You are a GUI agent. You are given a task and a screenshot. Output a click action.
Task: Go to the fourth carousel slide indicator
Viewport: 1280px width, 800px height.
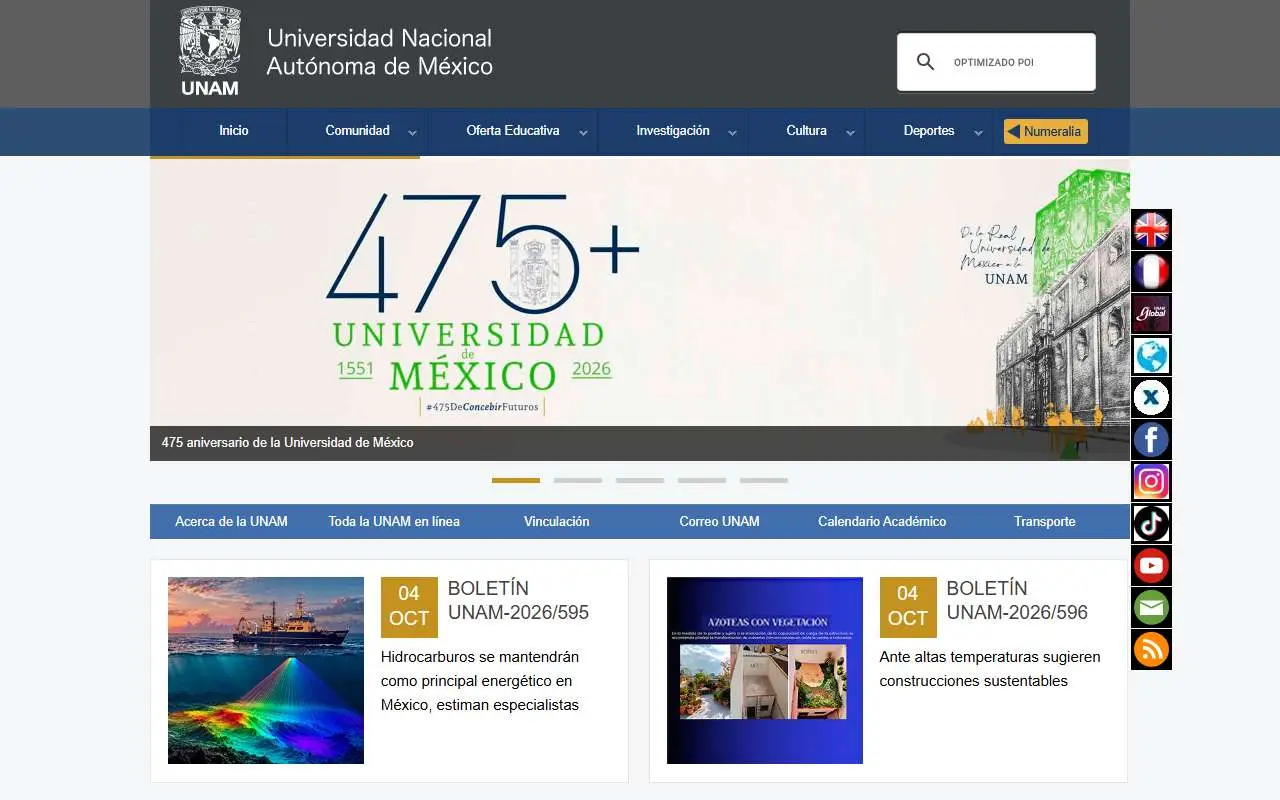point(702,480)
